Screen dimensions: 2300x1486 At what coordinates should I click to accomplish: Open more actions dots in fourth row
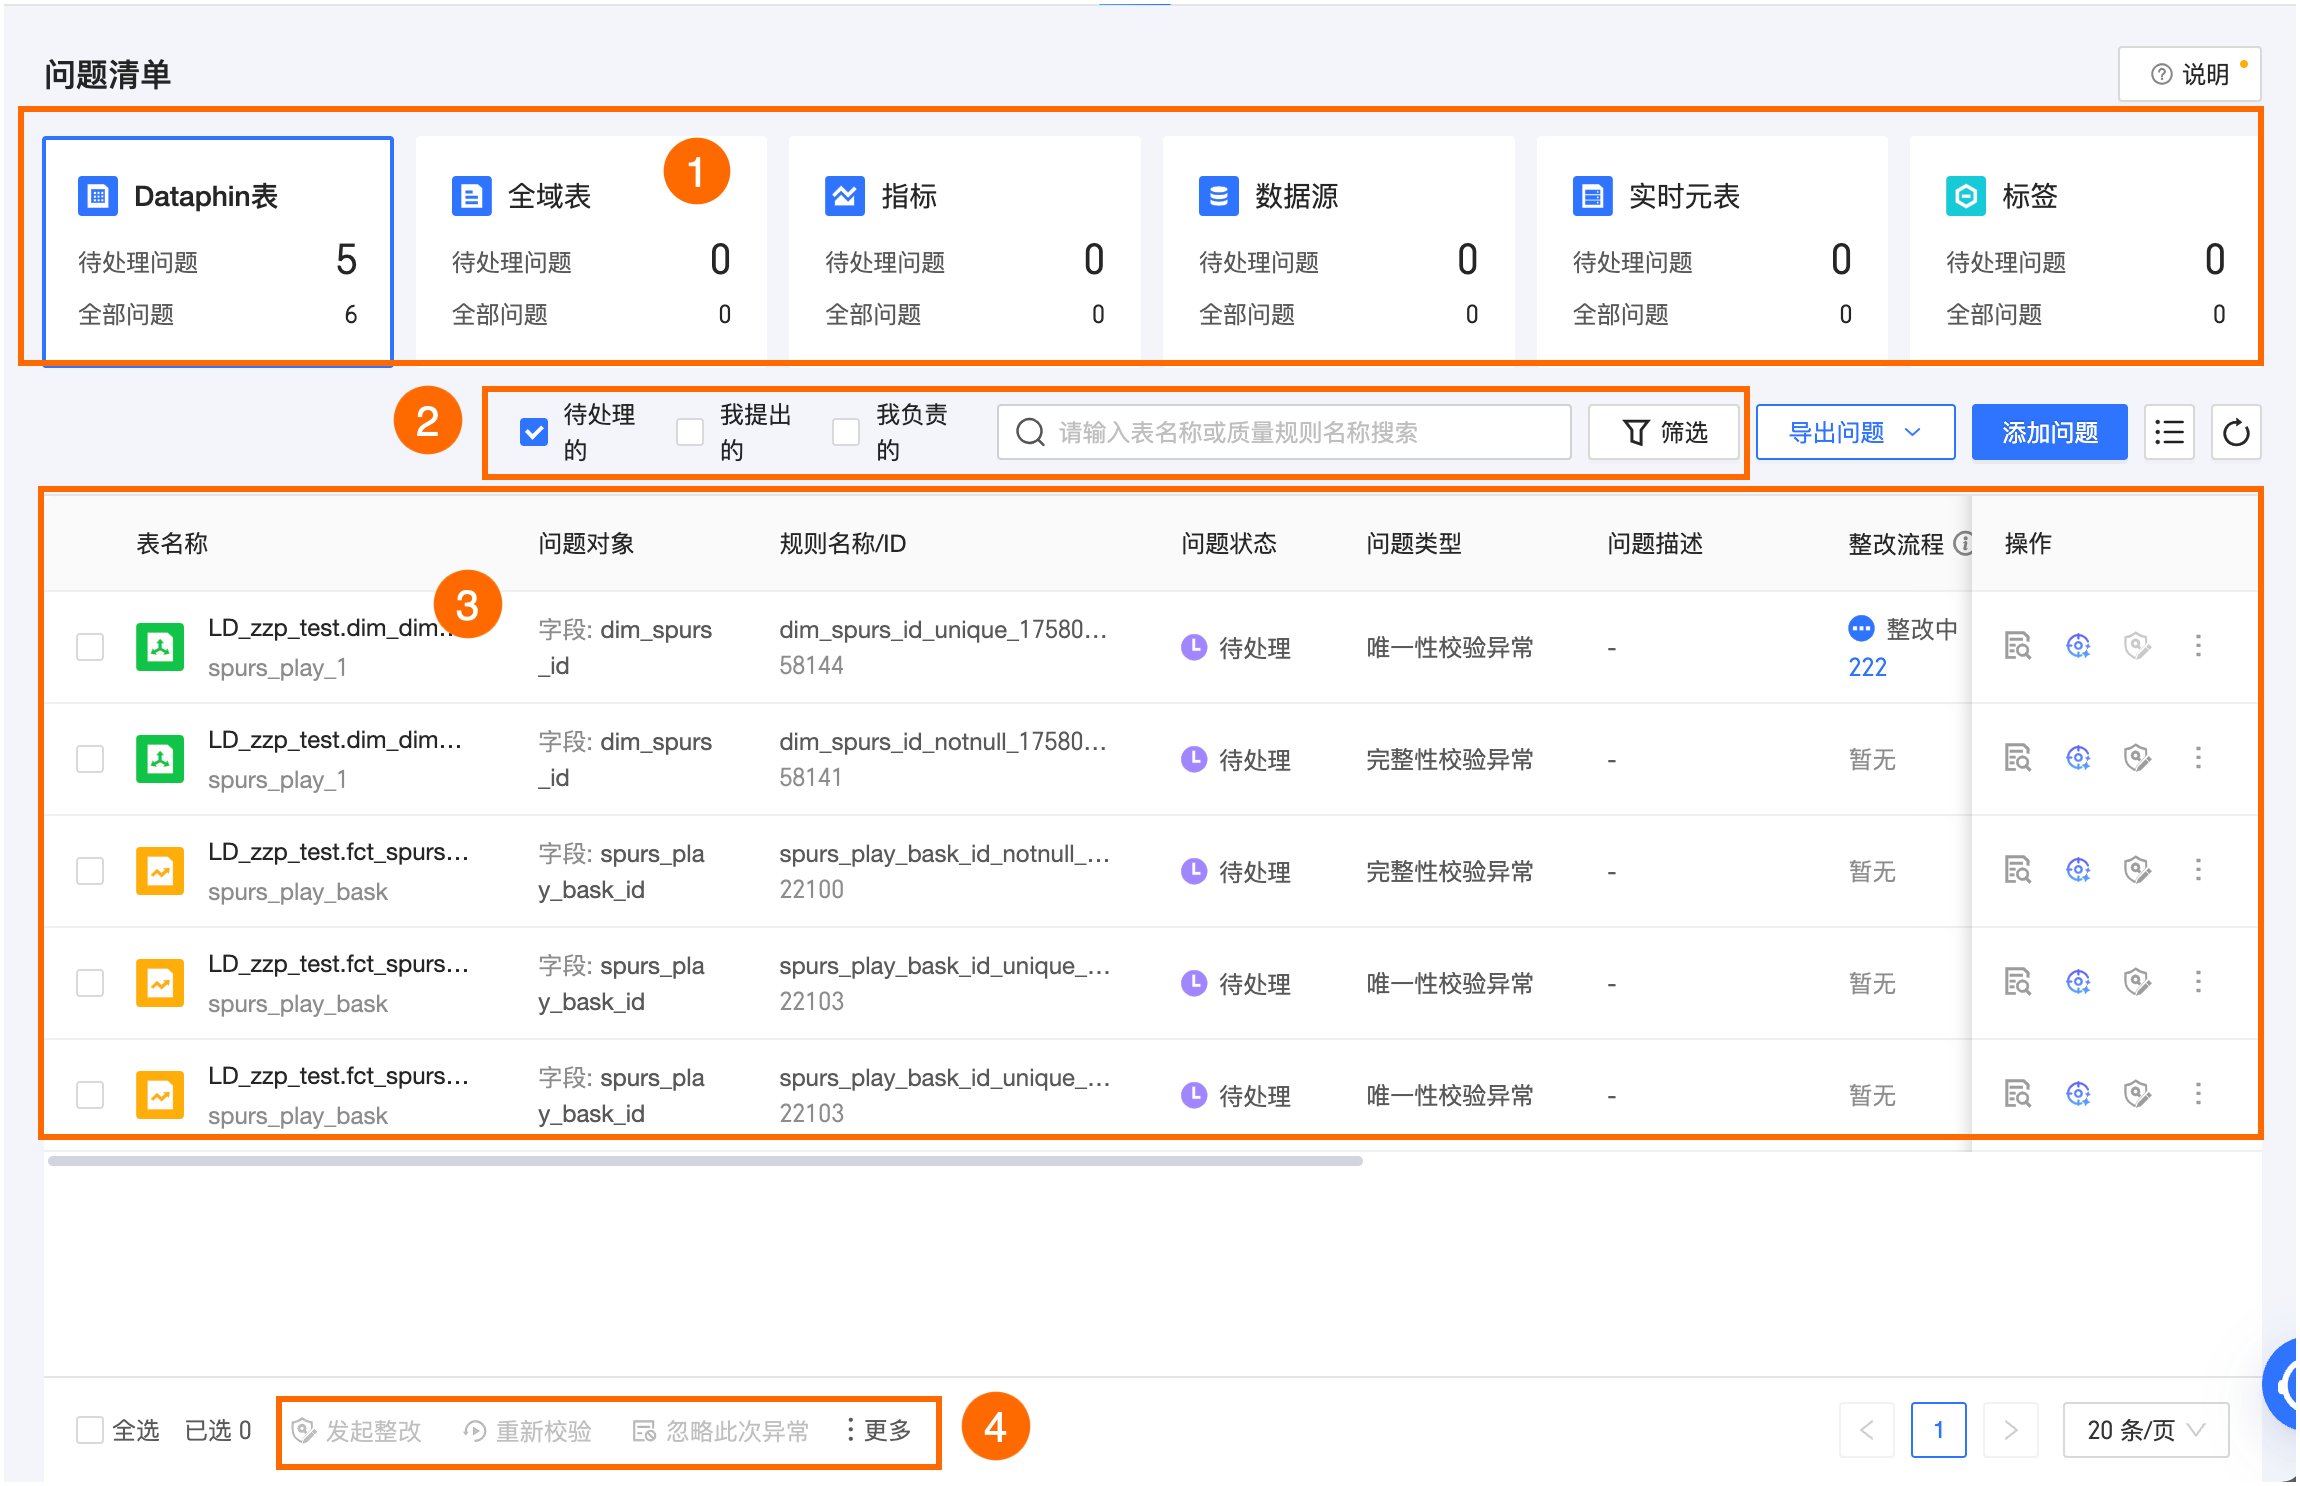point(2197,982)
